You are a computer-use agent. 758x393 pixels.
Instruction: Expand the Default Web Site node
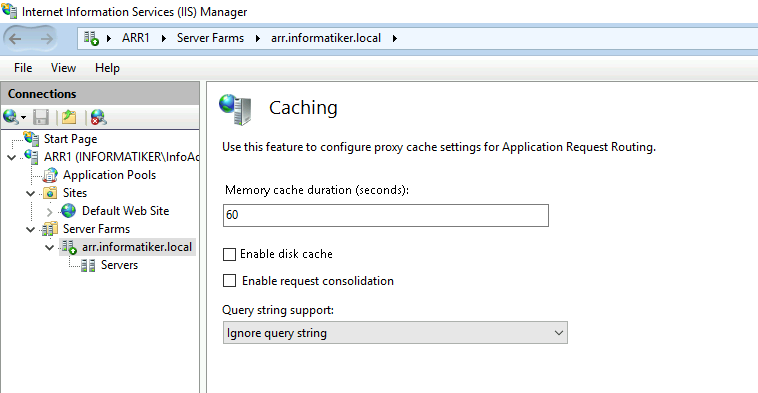(49, 212)
